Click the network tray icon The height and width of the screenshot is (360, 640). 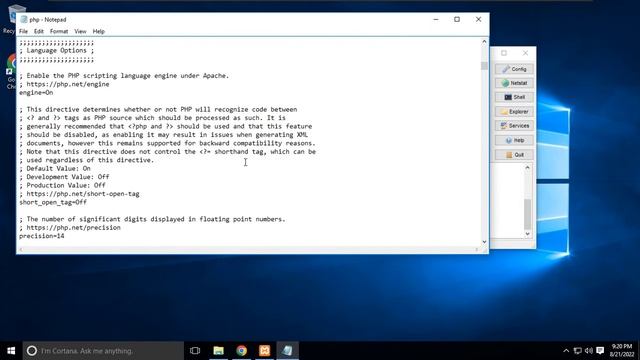578,351
